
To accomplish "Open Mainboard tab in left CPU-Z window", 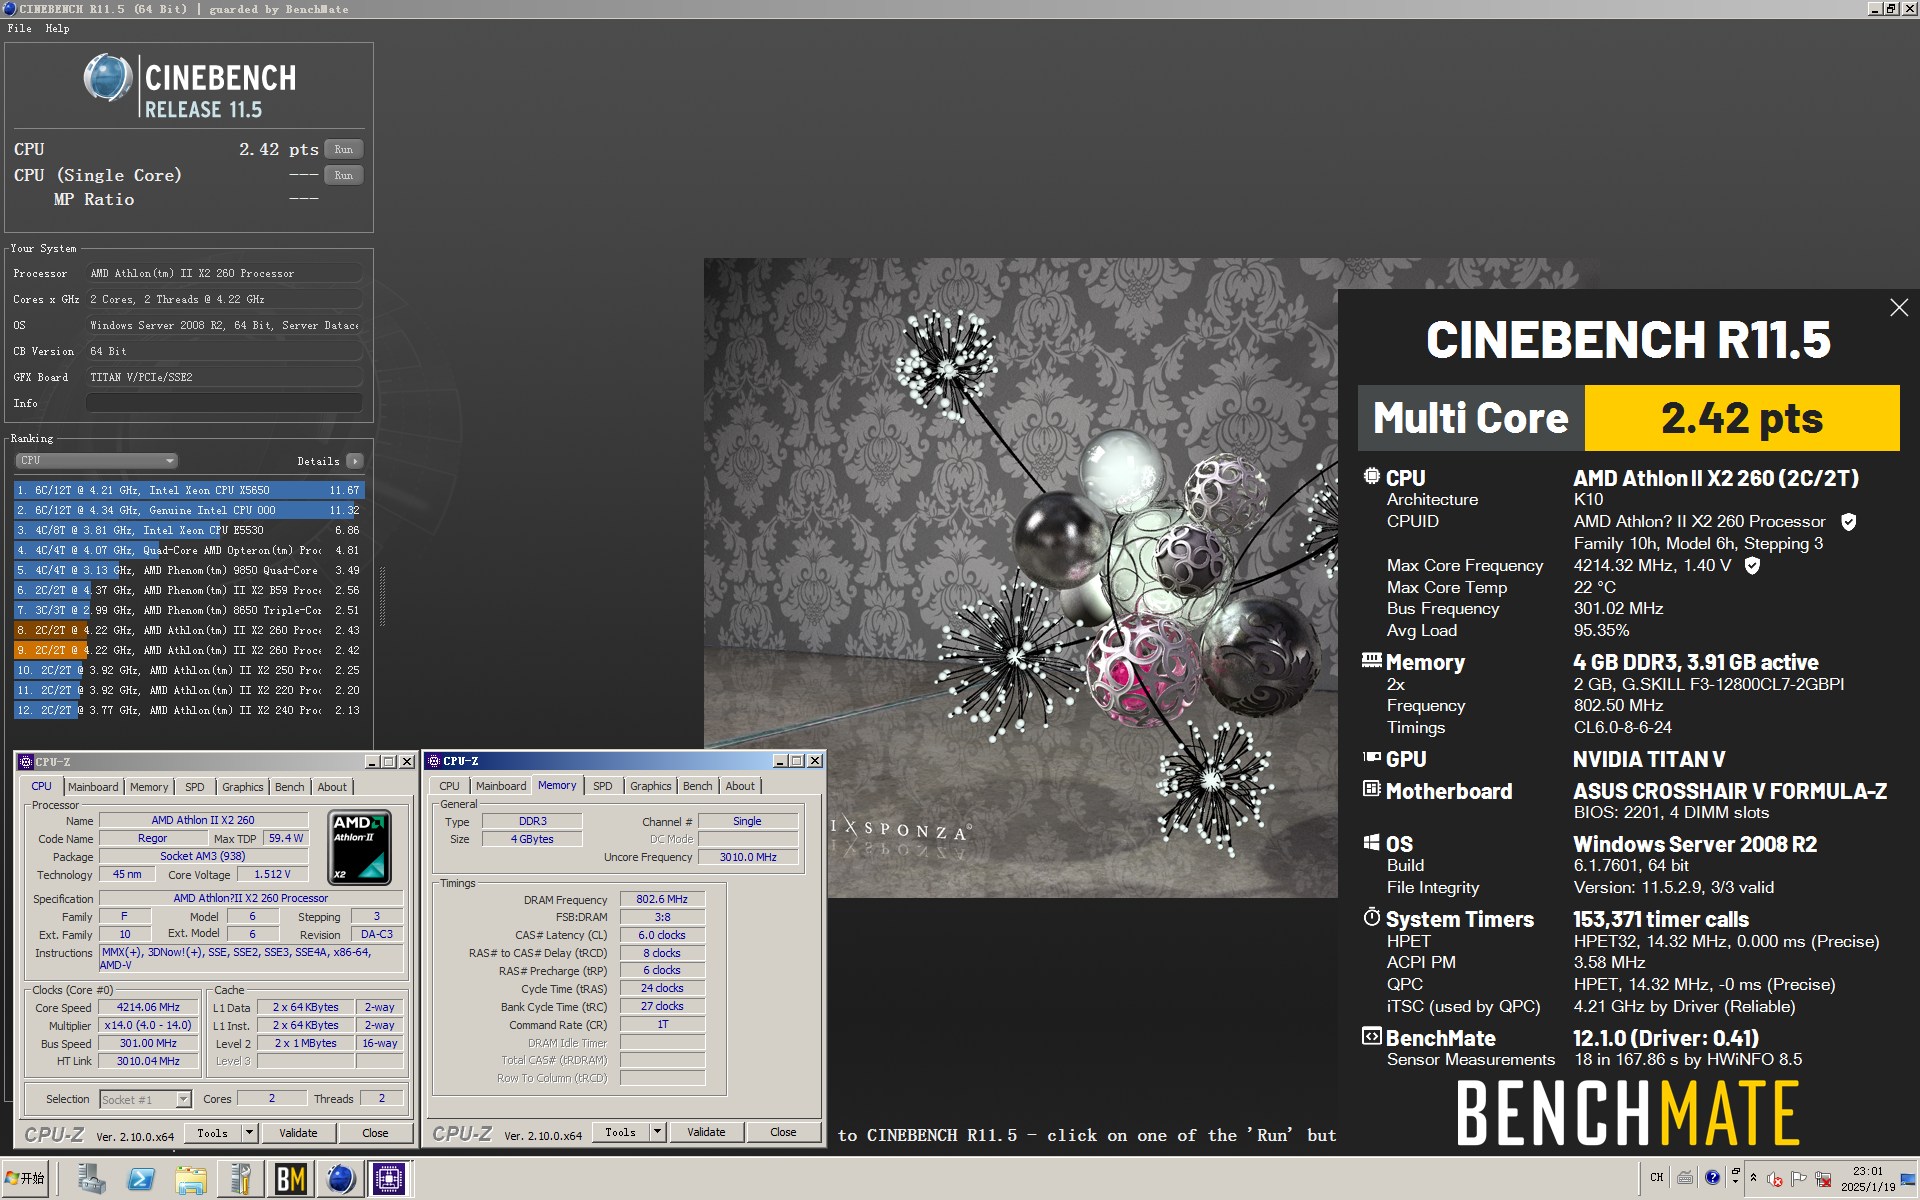I will click(x=93, y=787).
